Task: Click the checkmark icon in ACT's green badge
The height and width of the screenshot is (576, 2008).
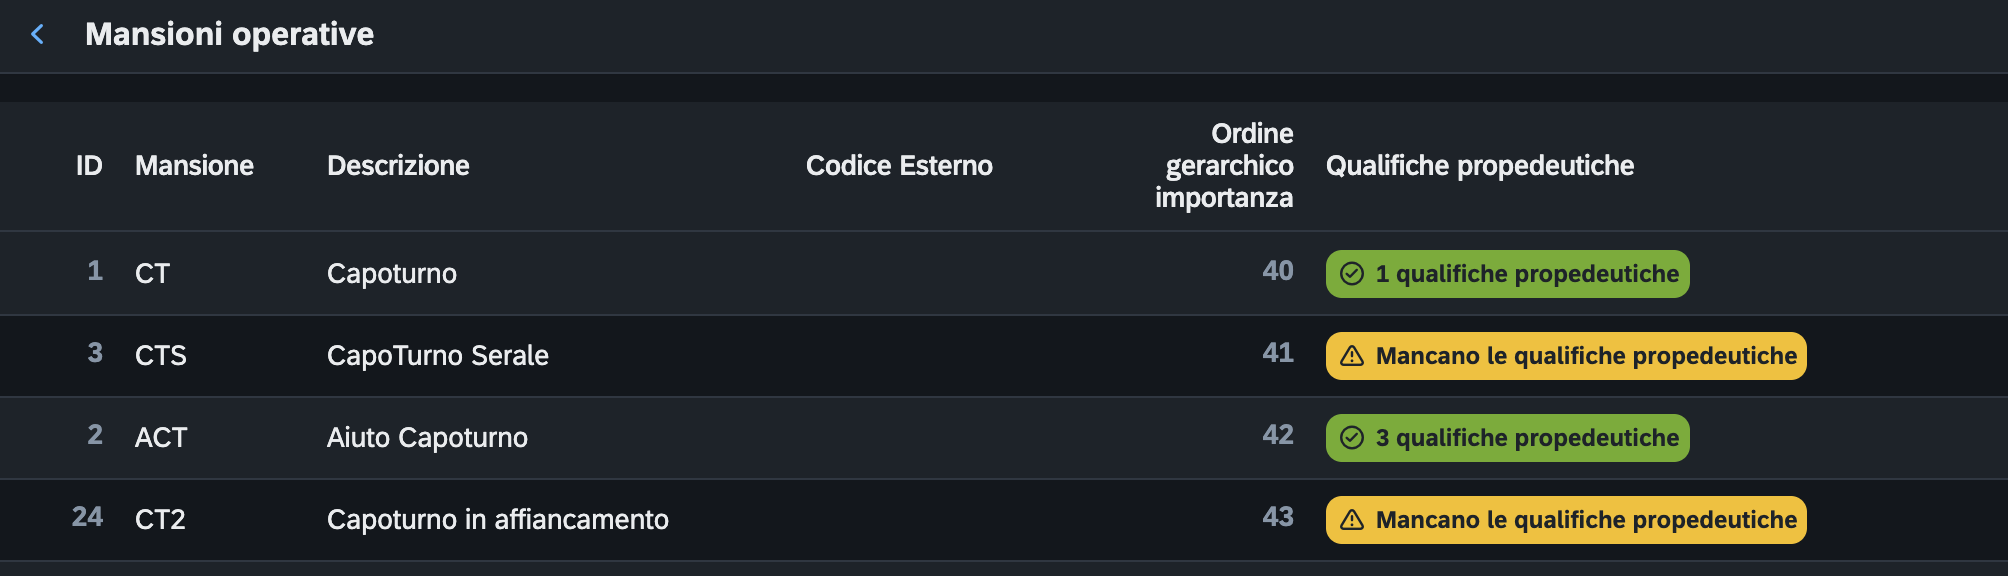Action: (1352, 438)
